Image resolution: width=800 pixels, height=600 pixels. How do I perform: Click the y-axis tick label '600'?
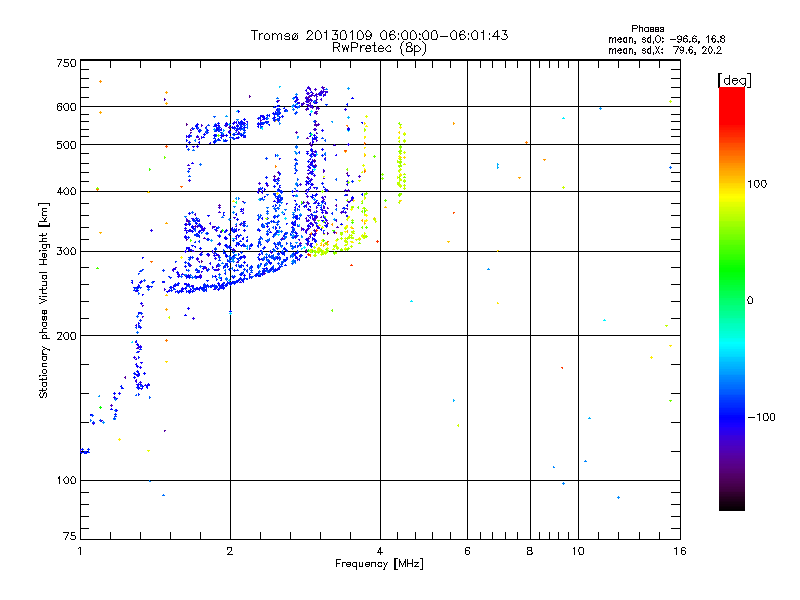click(67, 107)
